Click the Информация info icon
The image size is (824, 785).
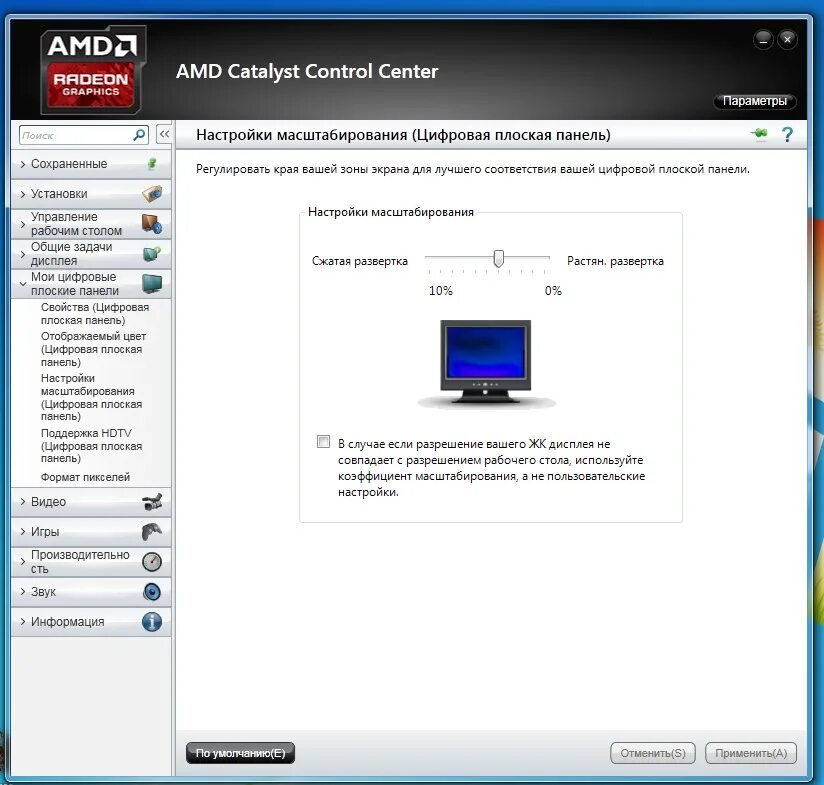pos(152,622)
